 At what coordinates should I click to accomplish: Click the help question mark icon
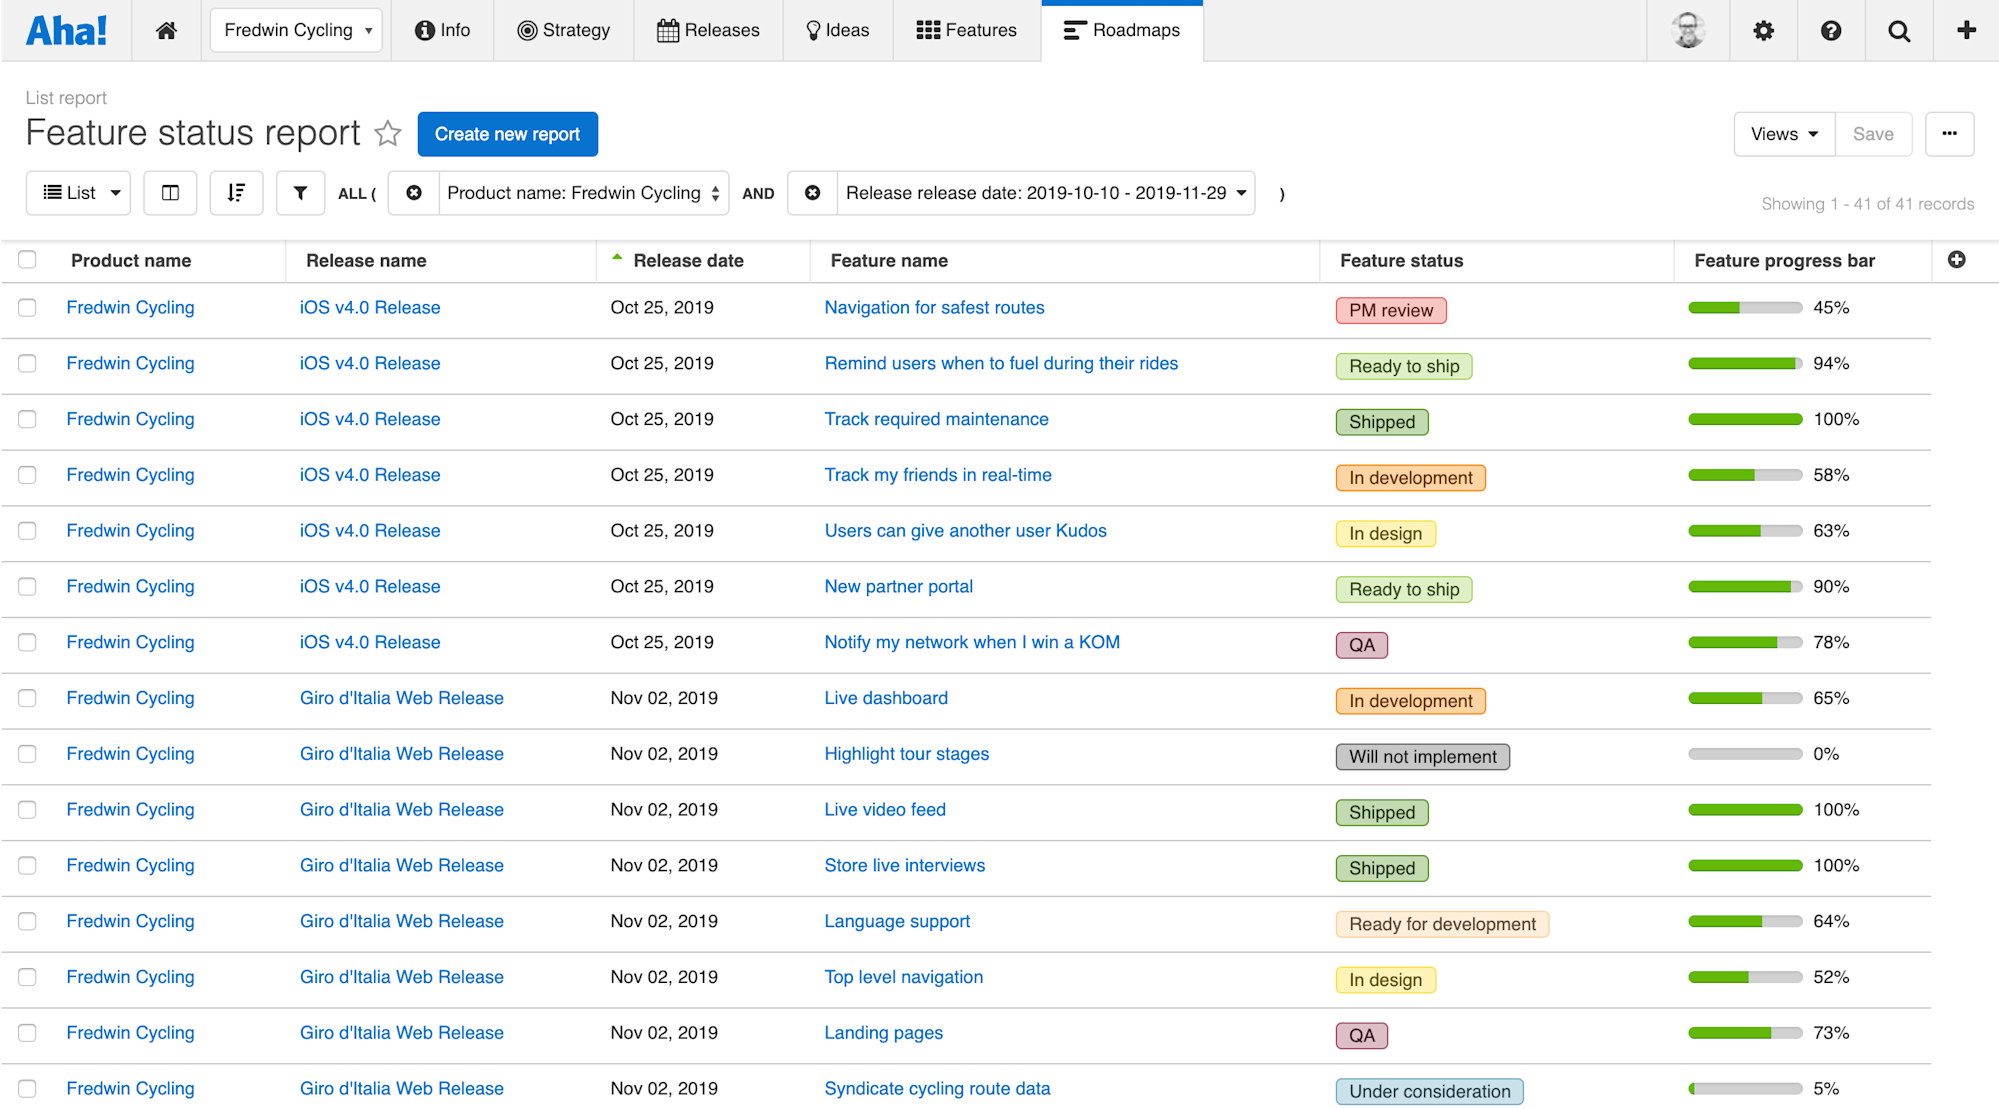tap(1830, 30)
